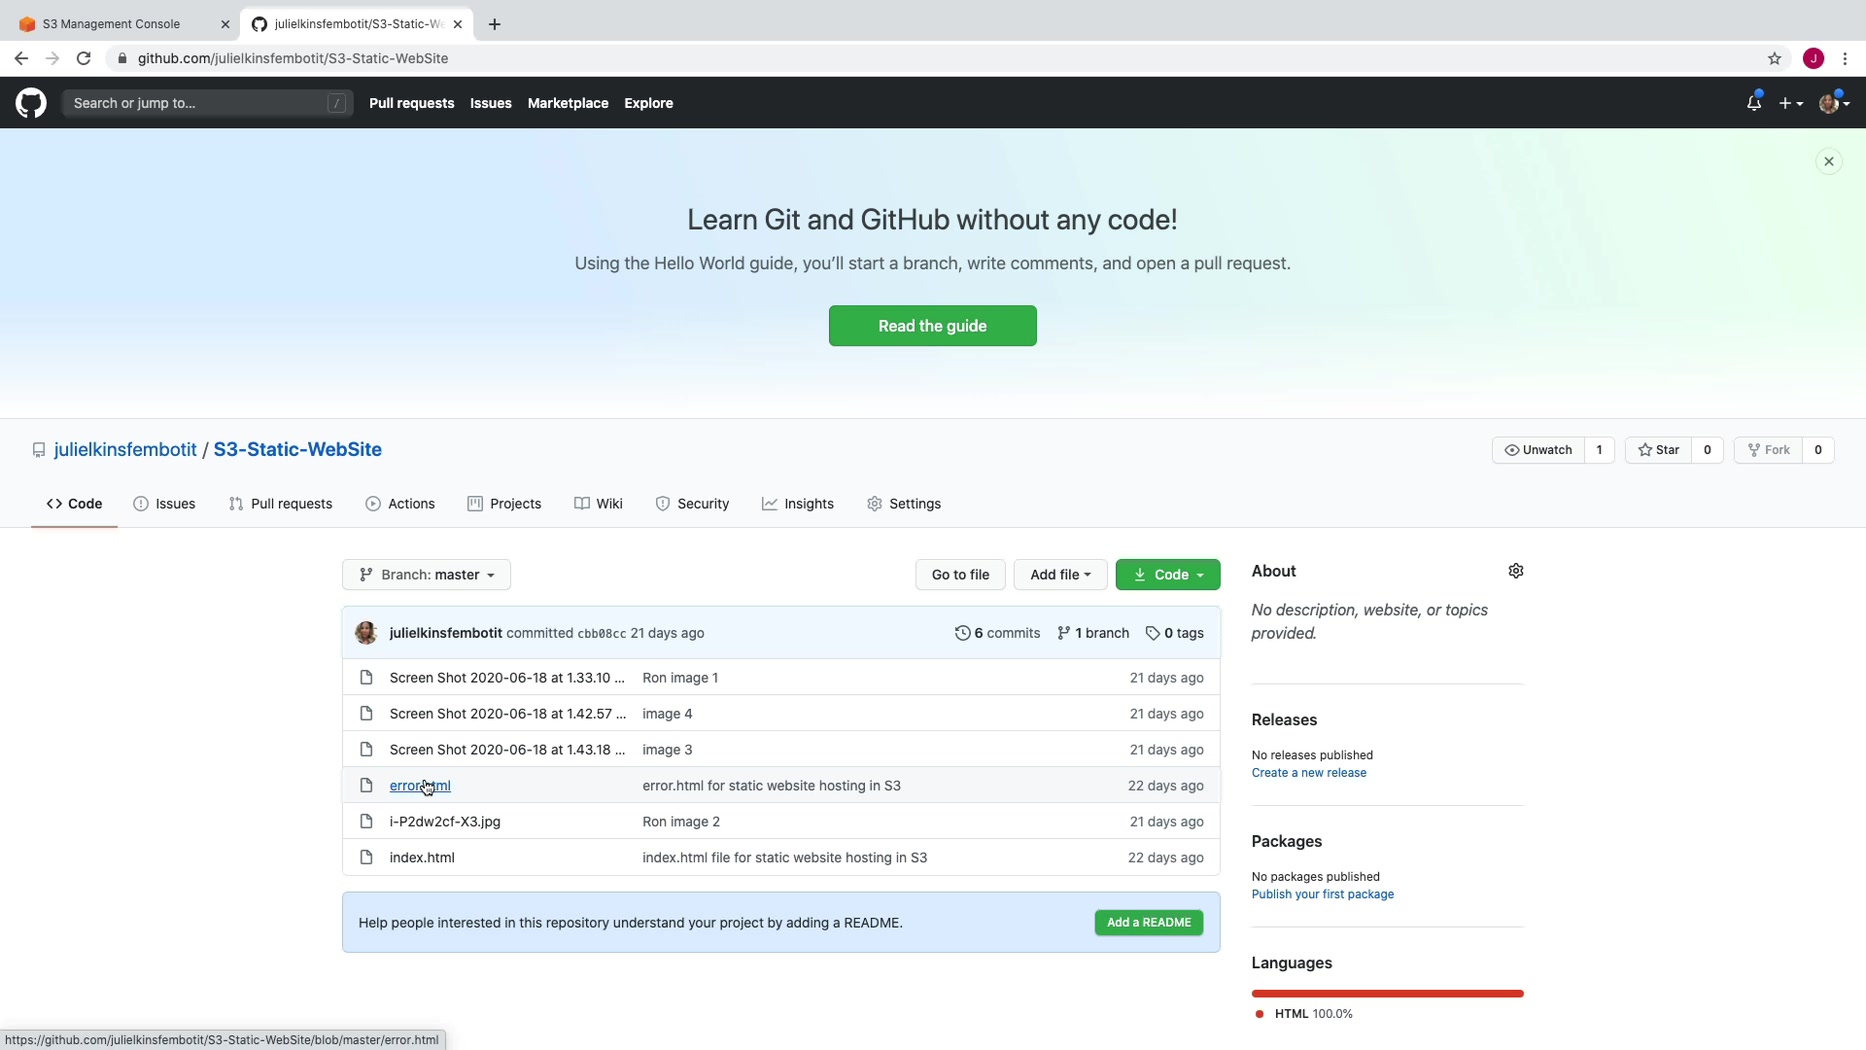View the 6 commits history
This screenshot has width=1866, height=1050.
click(x=998, y=633)
